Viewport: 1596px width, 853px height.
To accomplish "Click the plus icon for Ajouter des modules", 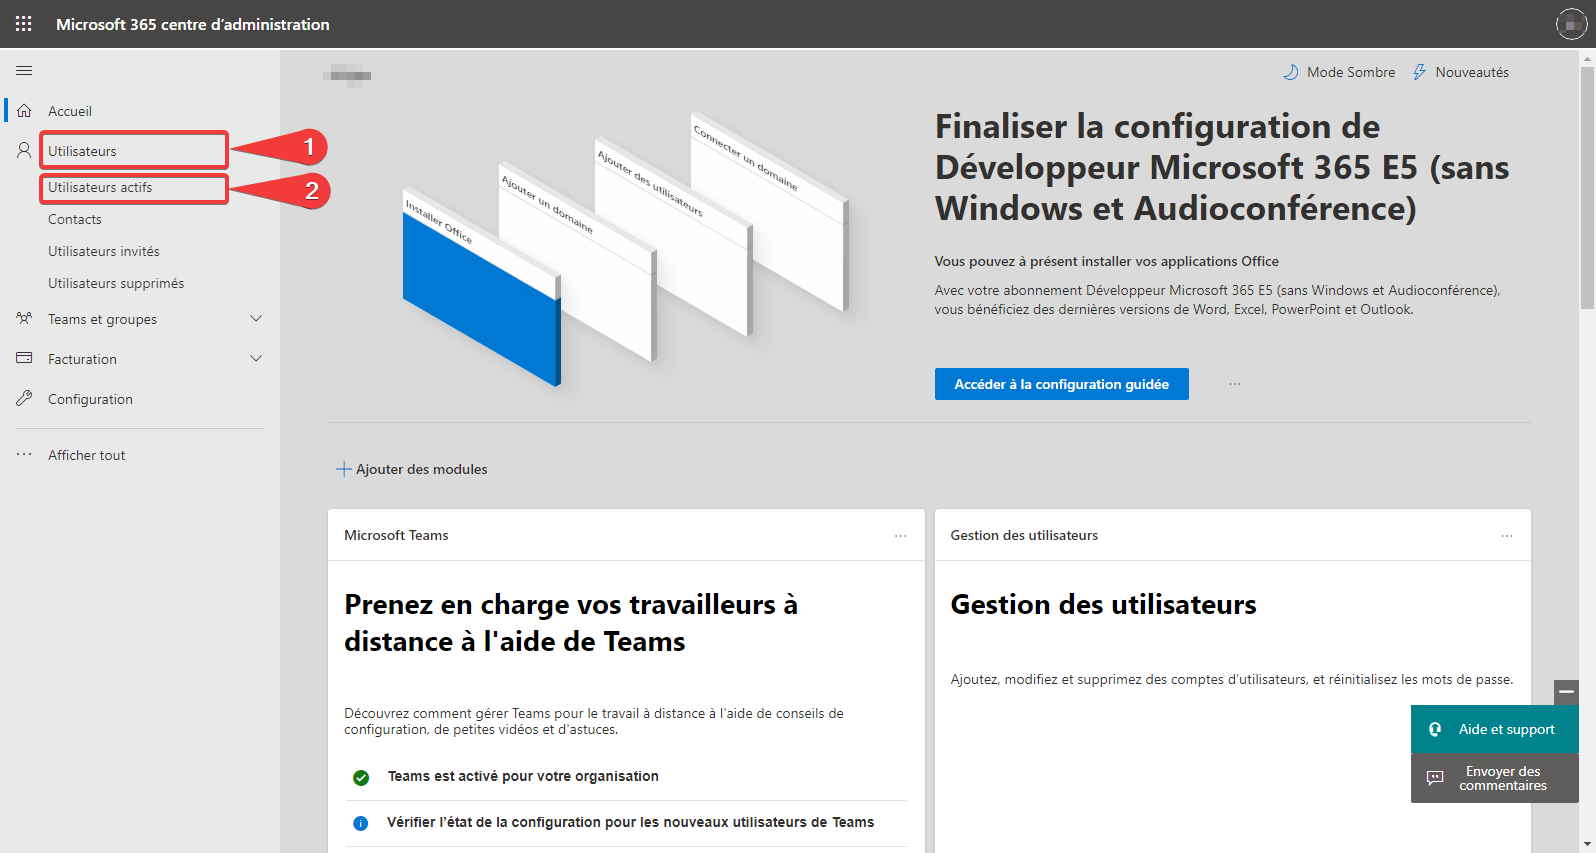I will pos(344,469).
